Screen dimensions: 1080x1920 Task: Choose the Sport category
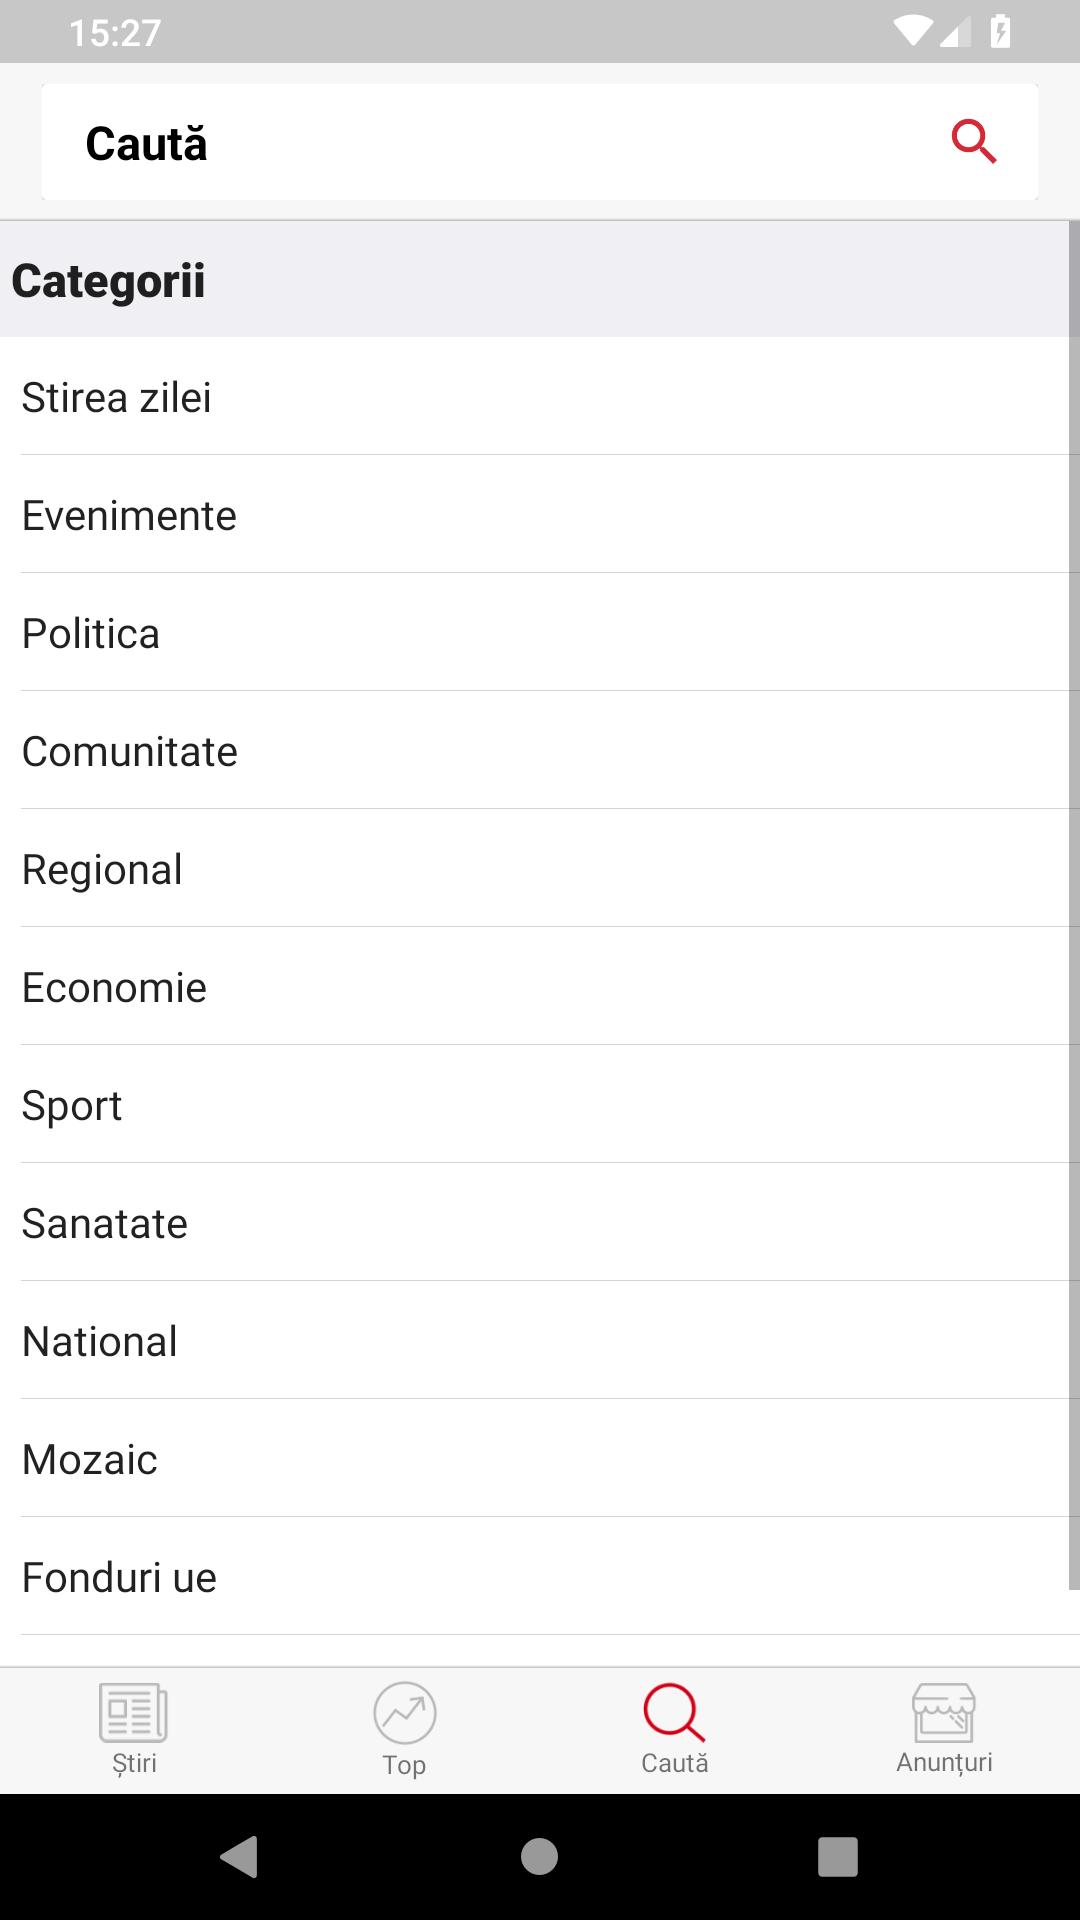540,1104
